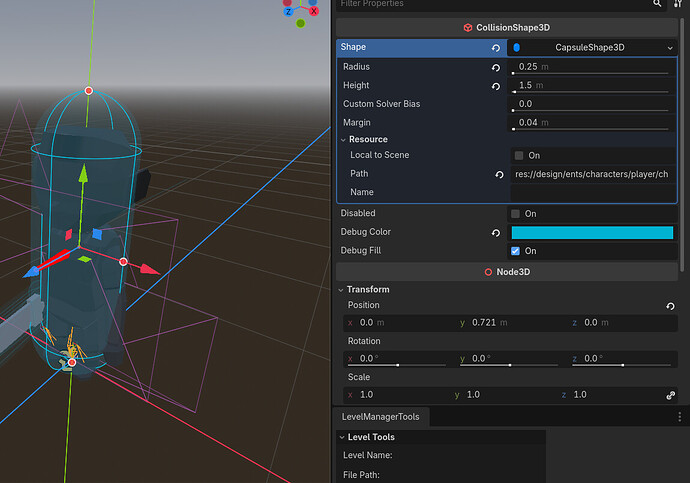The image size is (690, 483).
Task: Click the capsule radius handle on the side
Action: click(123, 262)
